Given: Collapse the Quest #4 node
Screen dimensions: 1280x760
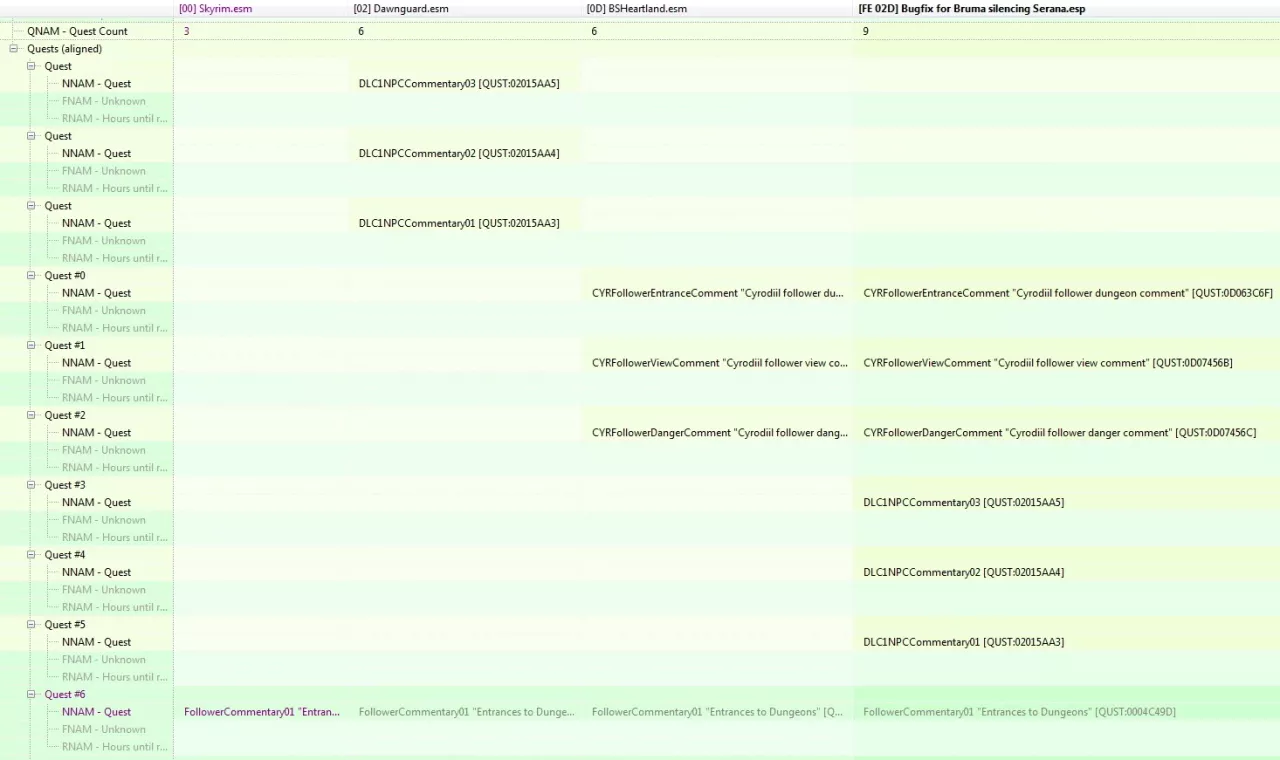Looking at the screenshot, I should point(31,555).
